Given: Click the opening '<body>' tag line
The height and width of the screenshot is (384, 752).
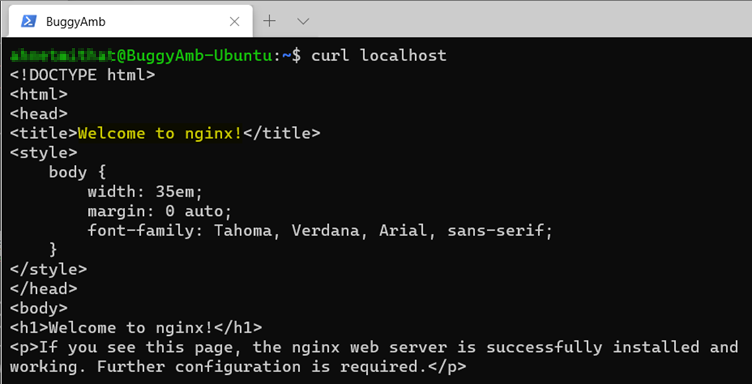Looking at the screenshot, I should pos(39,308).
